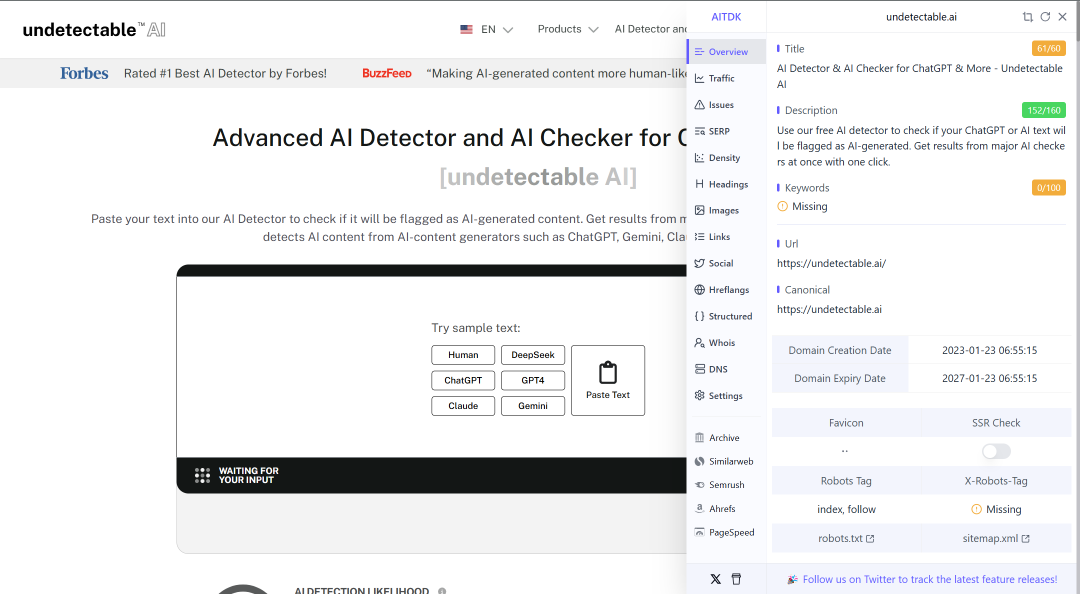The height and width of the screenshot is (594, 1080).
Task: Click the keywords score badge 0/100
Action: point(1048,187)
